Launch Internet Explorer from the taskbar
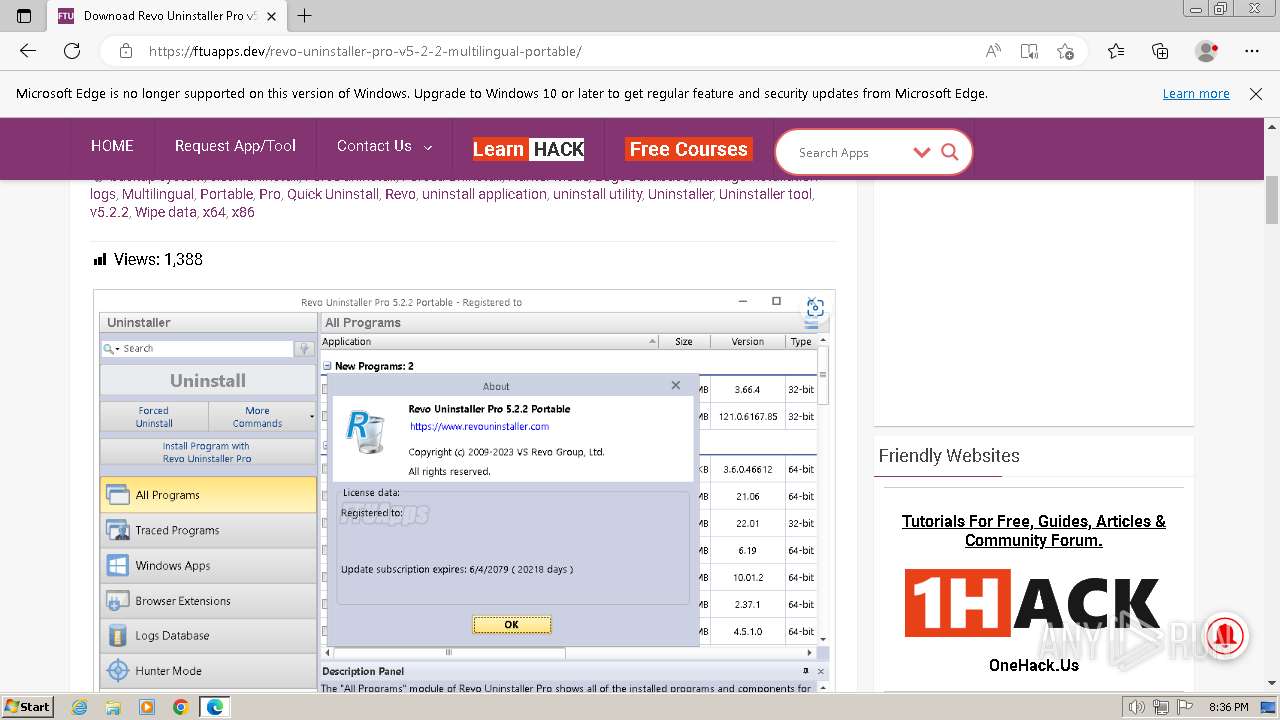Viewport: 1280px width, 720px height. tap(80, 707)
